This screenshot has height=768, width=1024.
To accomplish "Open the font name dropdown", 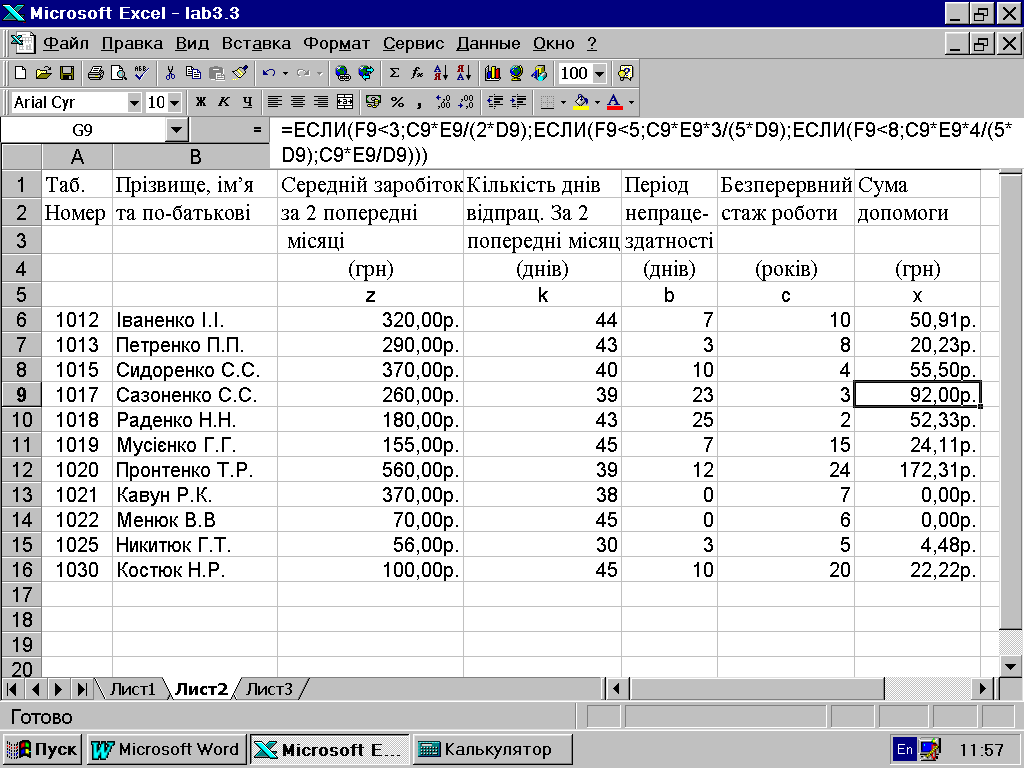I will [134, 103].
